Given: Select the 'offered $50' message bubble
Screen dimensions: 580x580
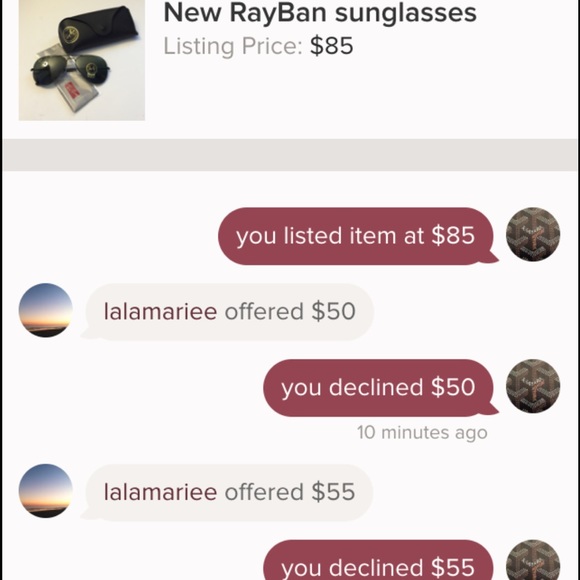Looking at the screenshot, I should pyautogui.click(x=228, y=312).
